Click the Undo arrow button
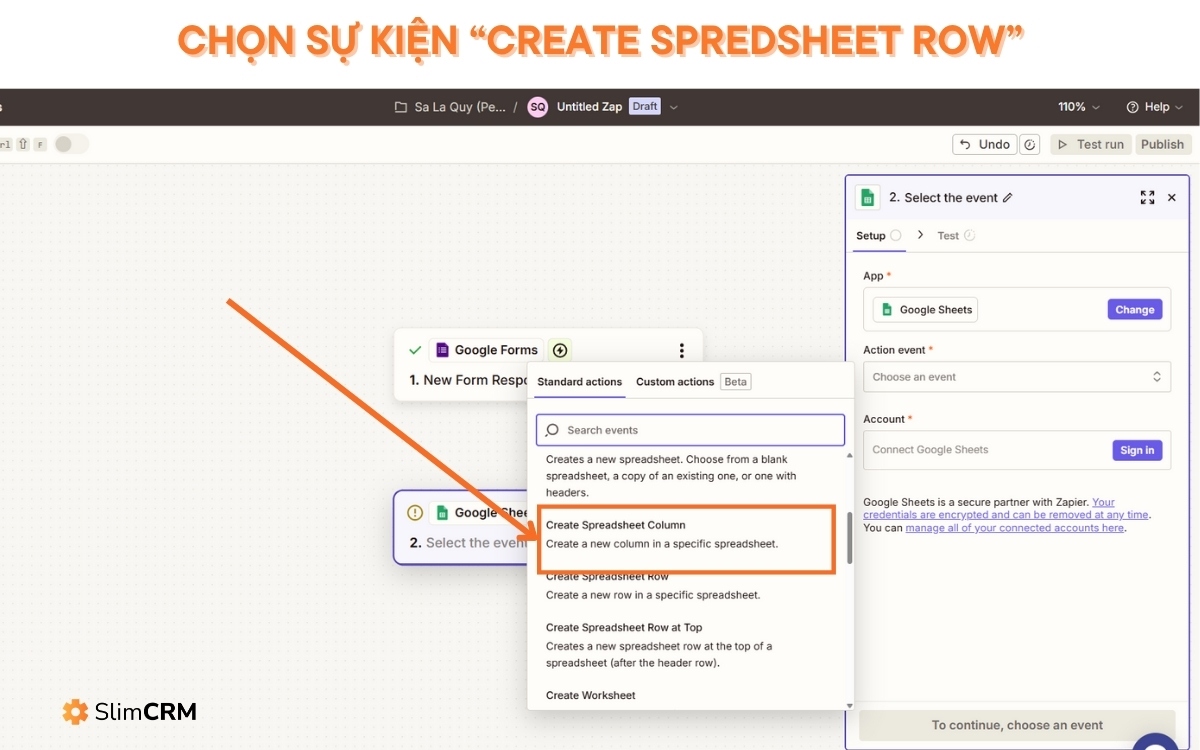Image resolution: width=1200 pixels, height=750 pixels. [984, 144]
